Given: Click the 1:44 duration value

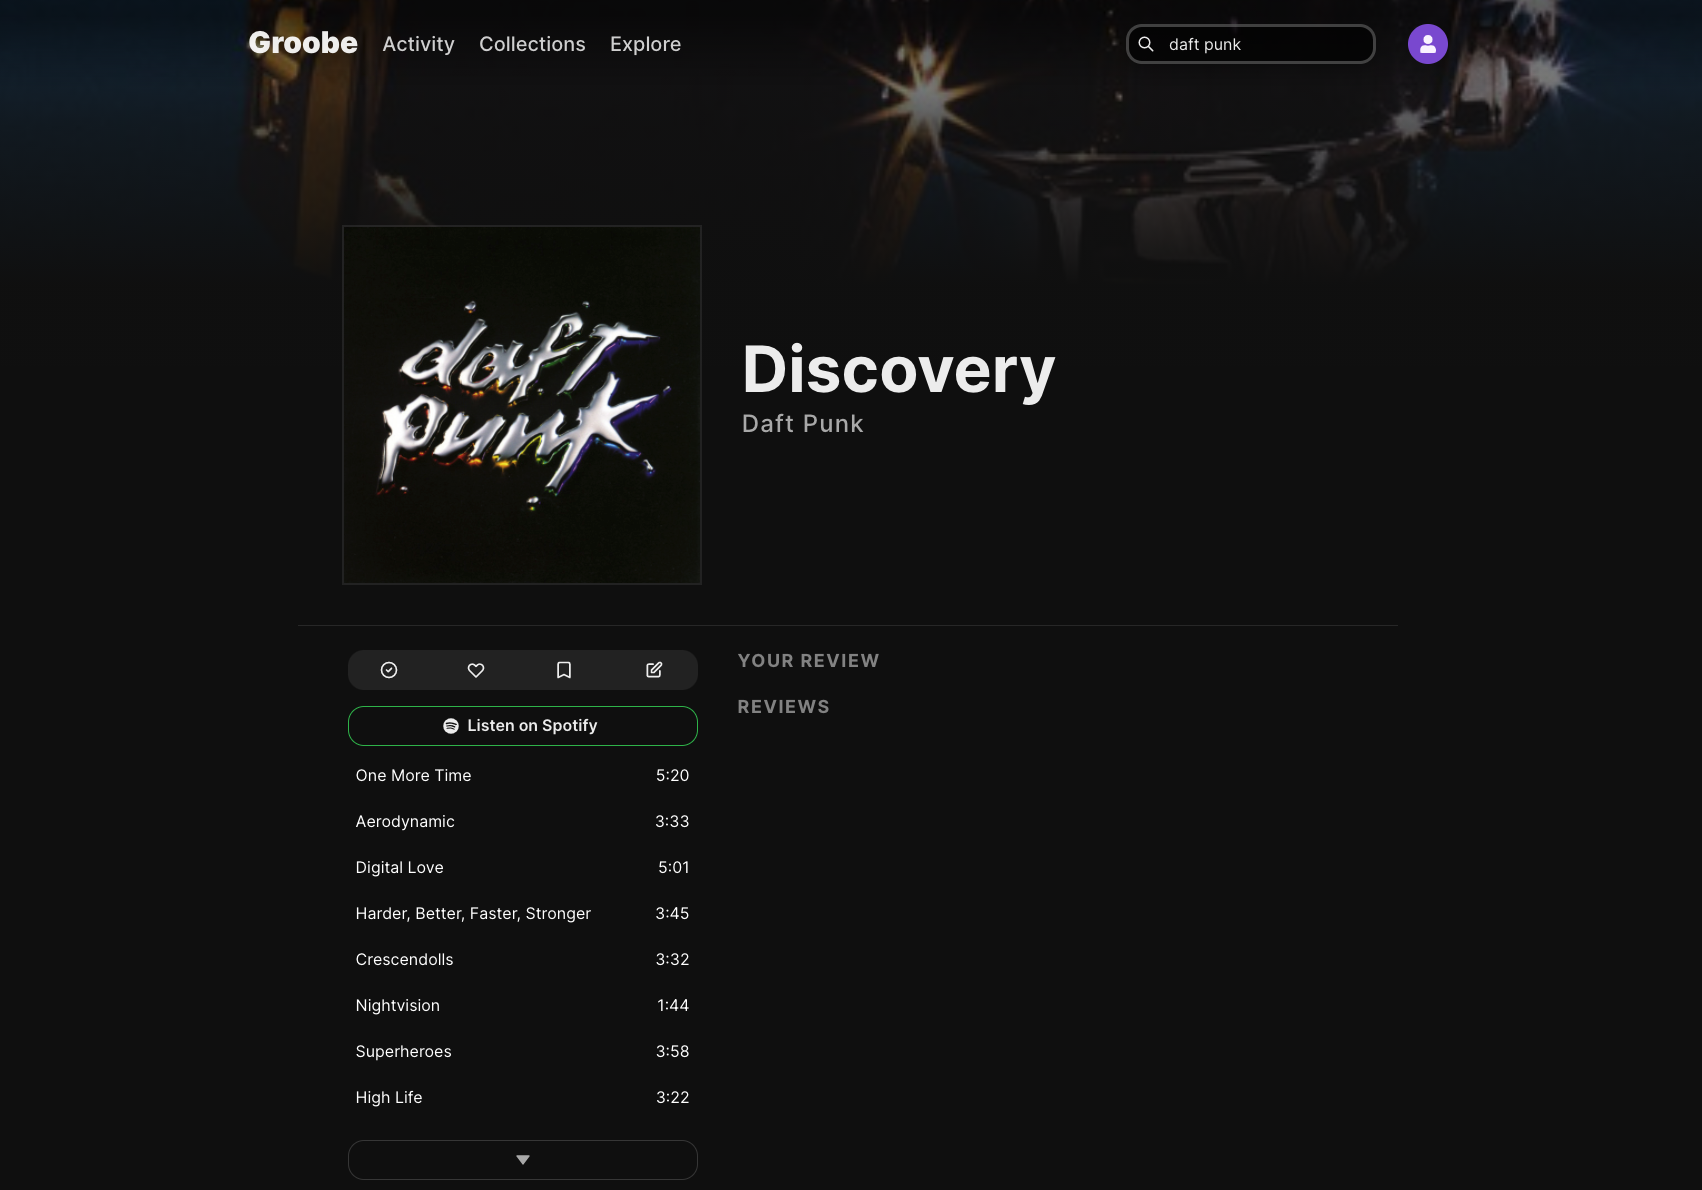Looking at the screenshot, I should click(x=673, y=1006).
